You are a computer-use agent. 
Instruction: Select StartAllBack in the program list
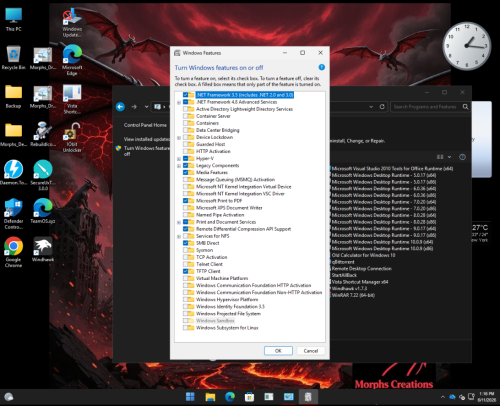point(344,275)
